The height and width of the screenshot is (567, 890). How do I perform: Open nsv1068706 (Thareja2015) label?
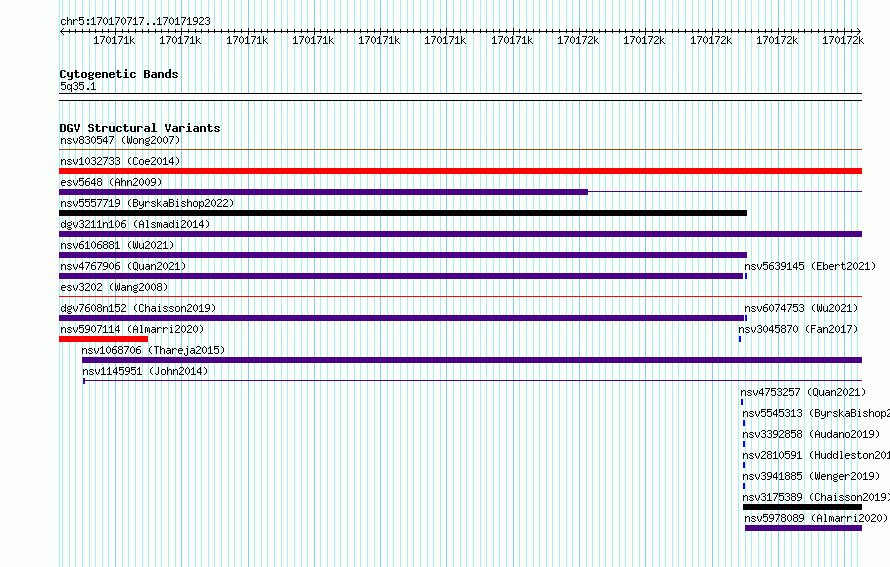(x=153, y=350)
